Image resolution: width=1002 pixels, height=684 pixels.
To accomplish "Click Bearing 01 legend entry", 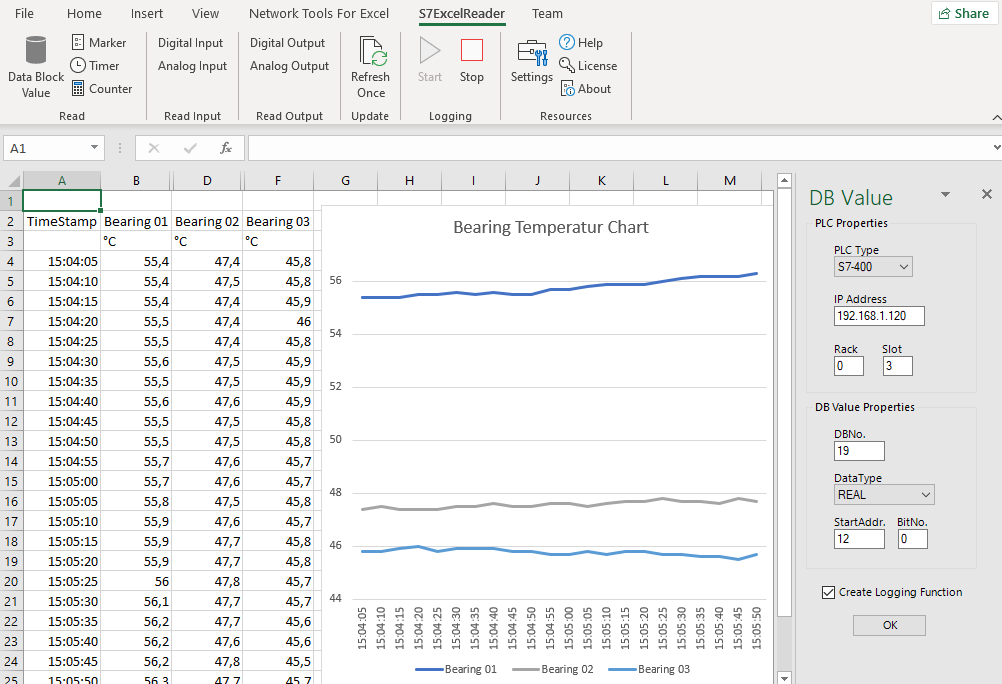I will point(456,669).
